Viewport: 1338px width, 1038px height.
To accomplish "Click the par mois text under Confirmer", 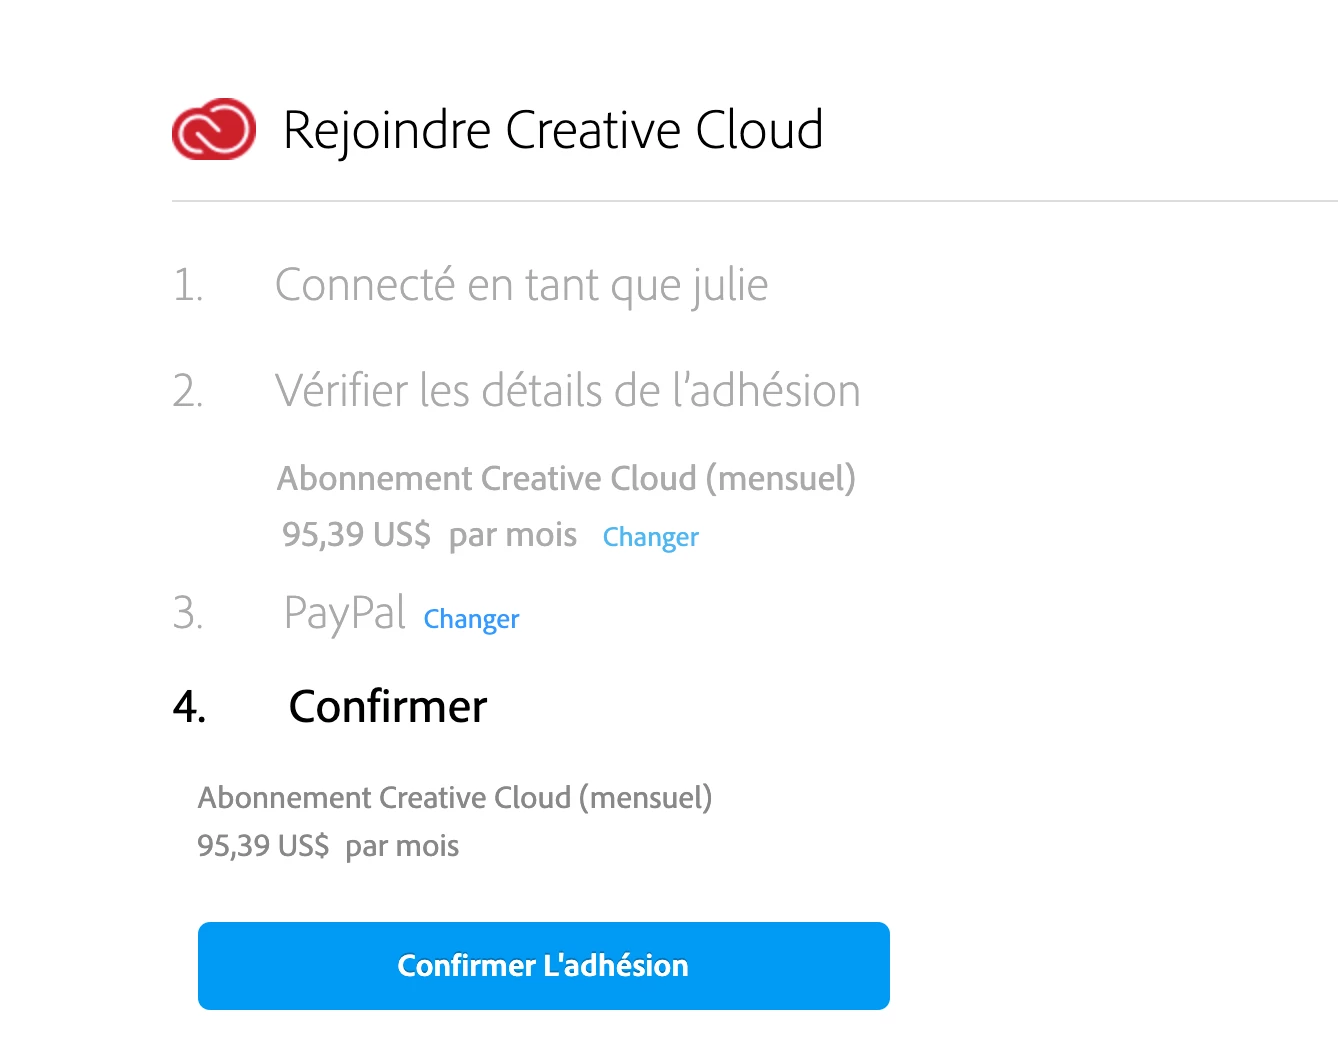I will (x=402, y=847).
